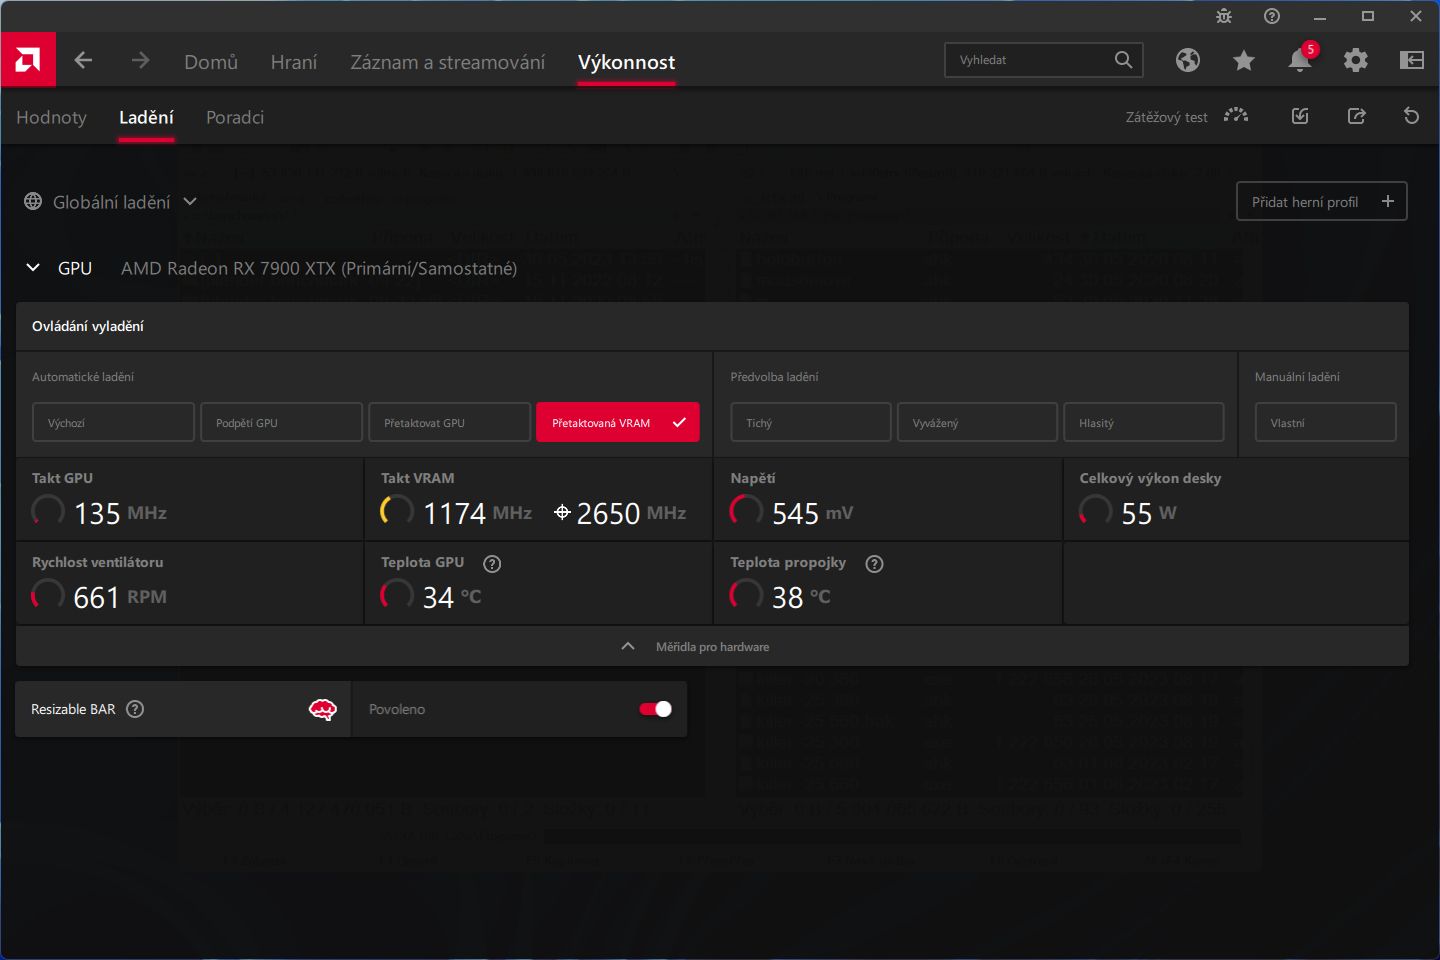Image resolution: width=1440 pixels, height=960 pixels.
Task: Switch to Ladění subtab
Action: 146,117
